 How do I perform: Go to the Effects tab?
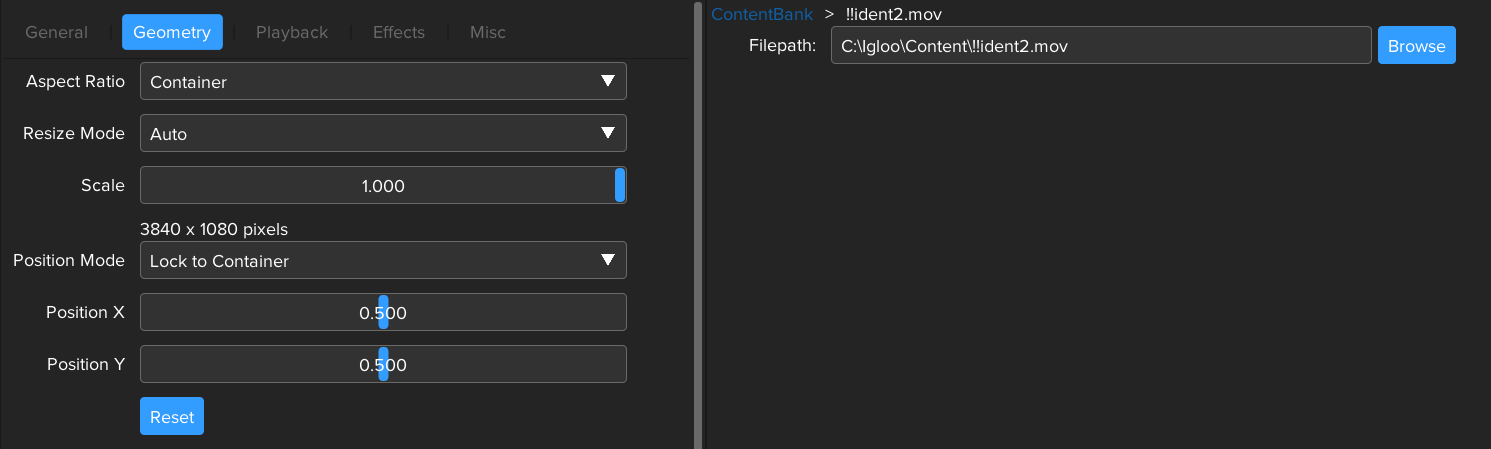pyautogui.click(x=399, y=32)
